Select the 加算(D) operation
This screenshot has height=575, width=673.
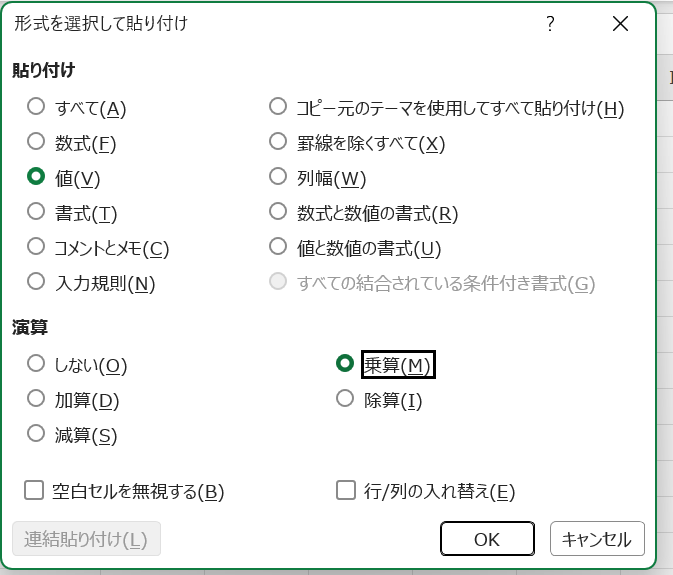tap(37, 399)
